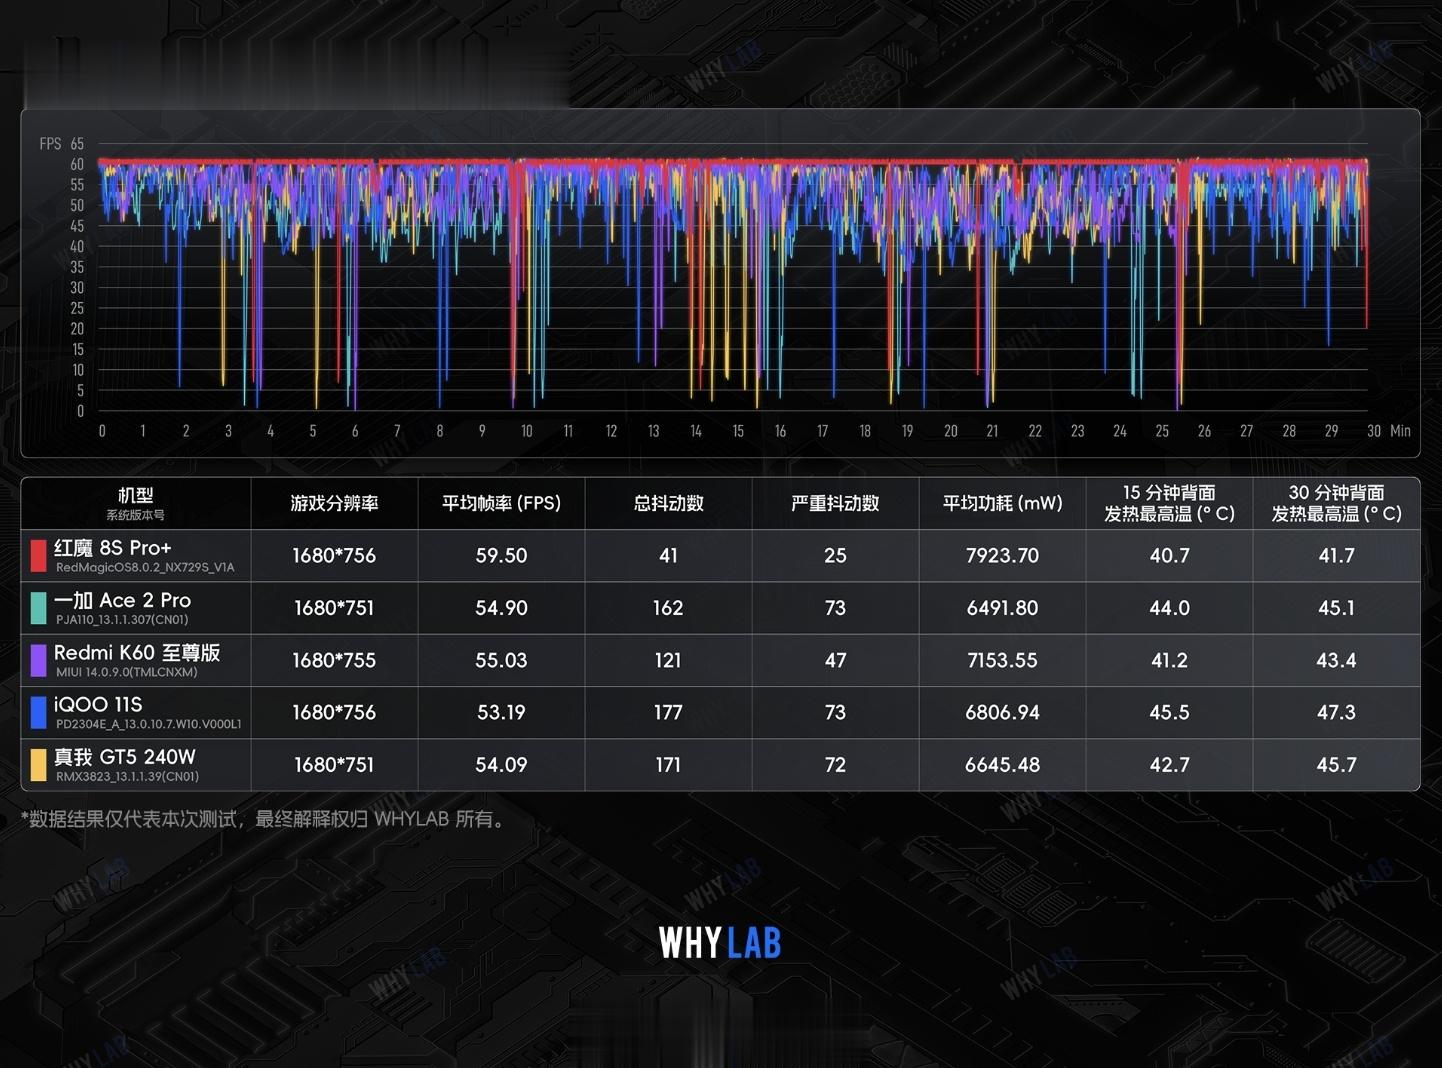Screen dimensions: 1442x1068
Task: Click the iQOO 11S model name
Action: 98,704
